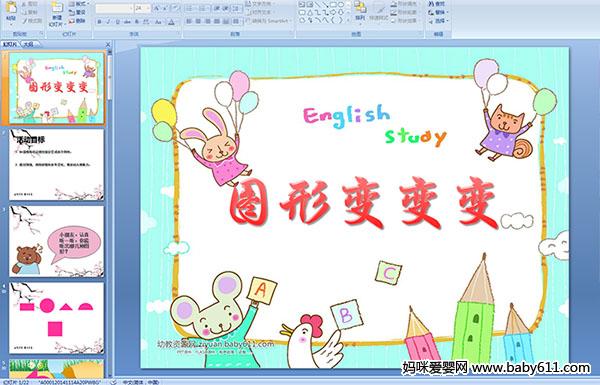Select slide 3 thumbnail with bear
600x385 pixels.
click(57, 241)
